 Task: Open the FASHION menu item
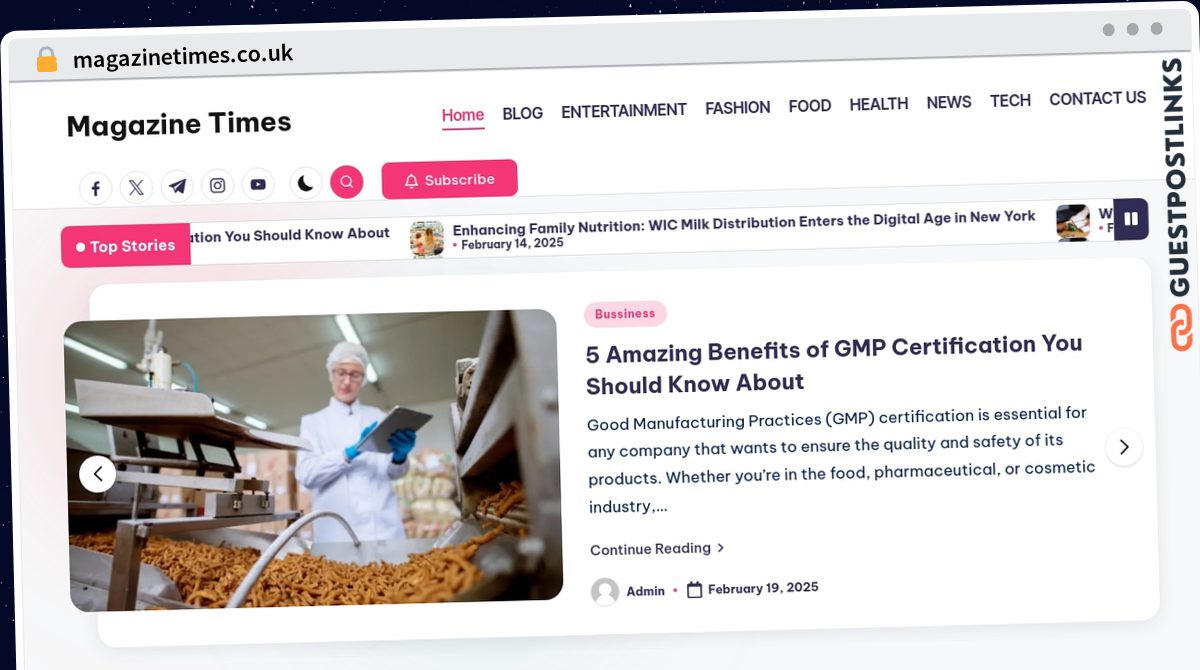pyautogui.click(x=738, y=108)
